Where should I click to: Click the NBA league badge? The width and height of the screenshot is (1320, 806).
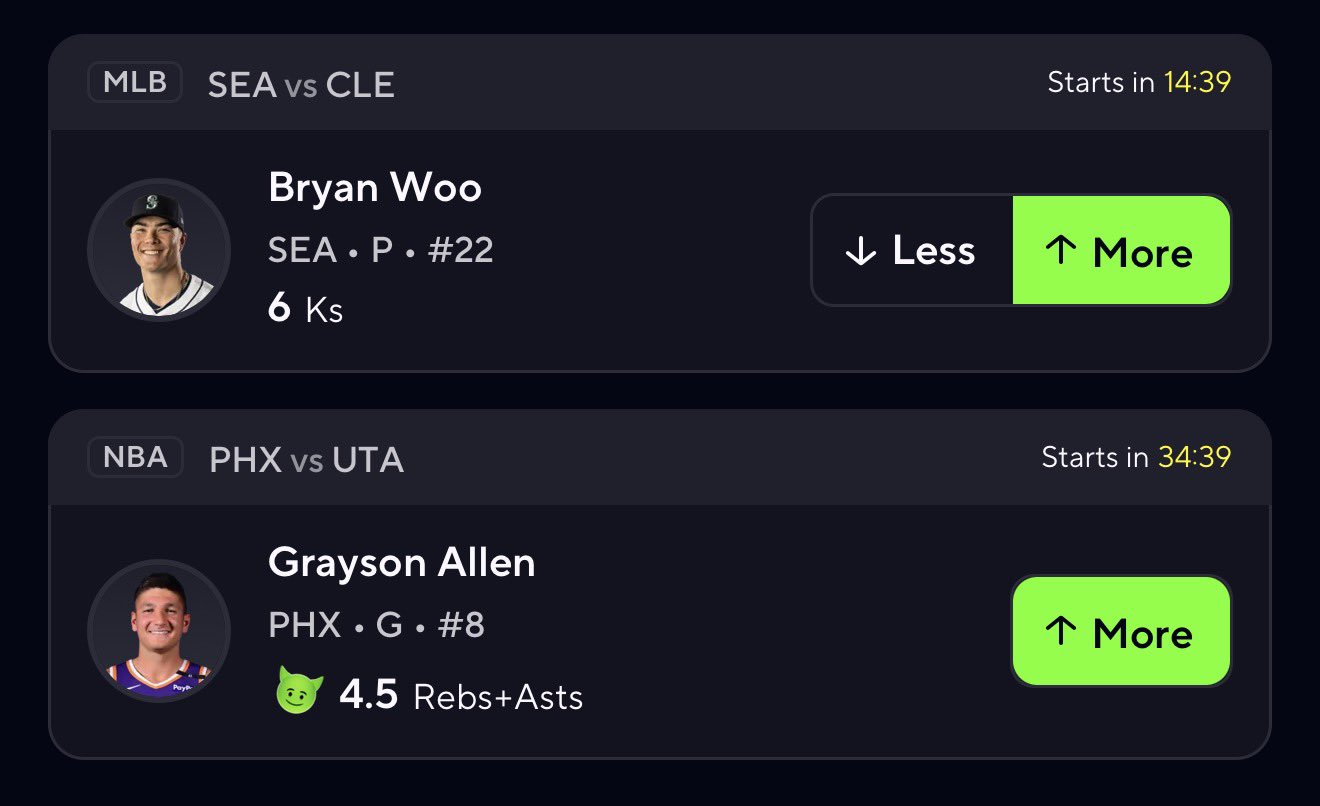coord(135,459)
